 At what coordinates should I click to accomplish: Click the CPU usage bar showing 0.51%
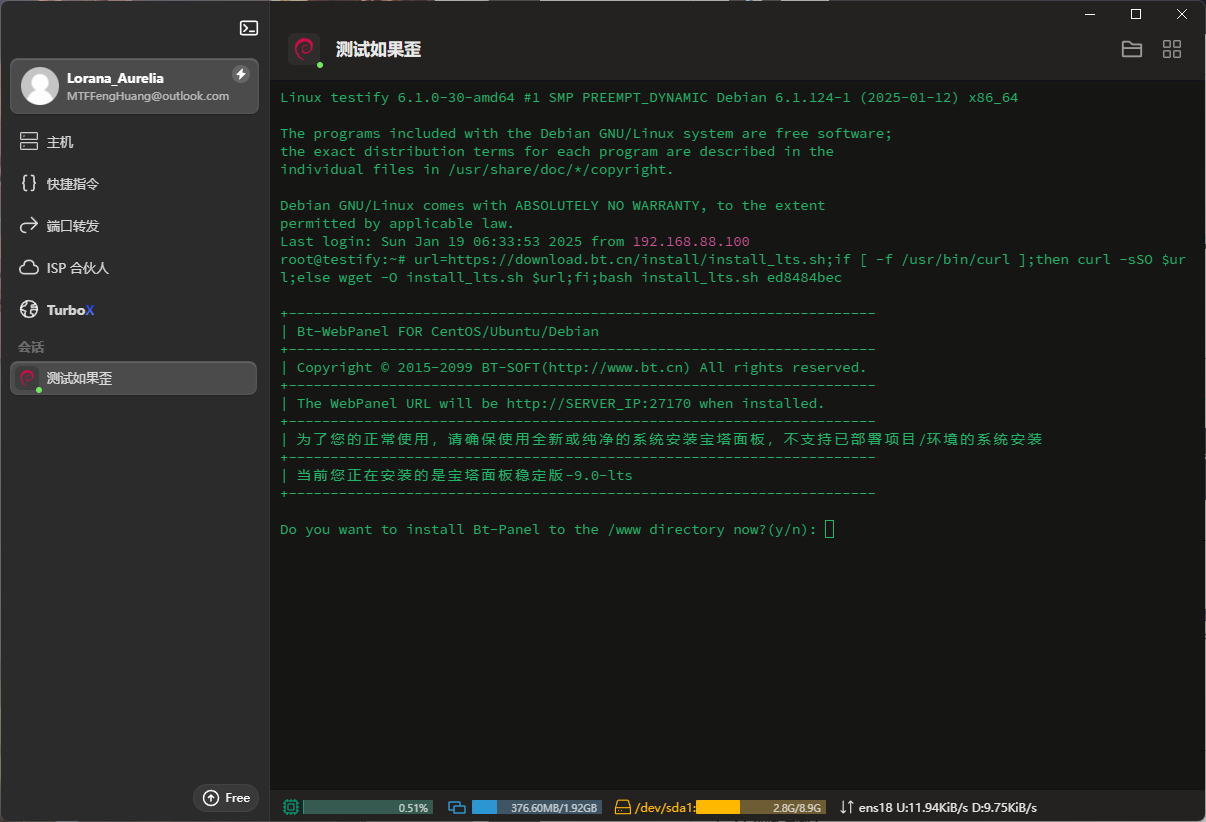[x=367, y=807]
